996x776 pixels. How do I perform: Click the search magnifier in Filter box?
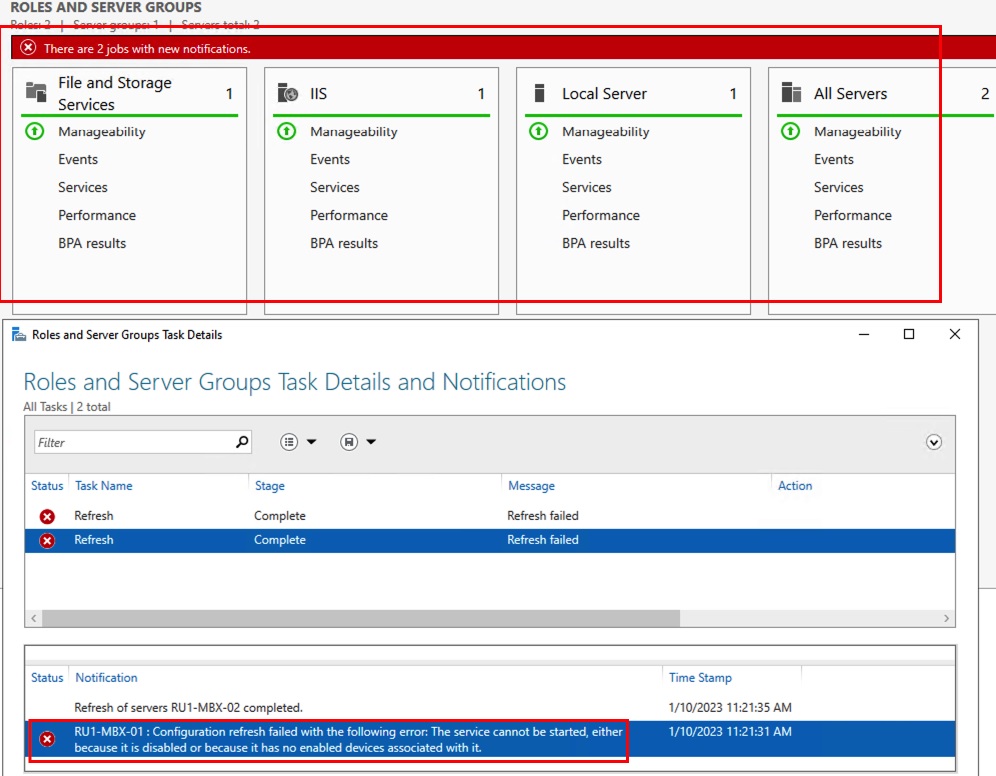(x=242, y=442)
